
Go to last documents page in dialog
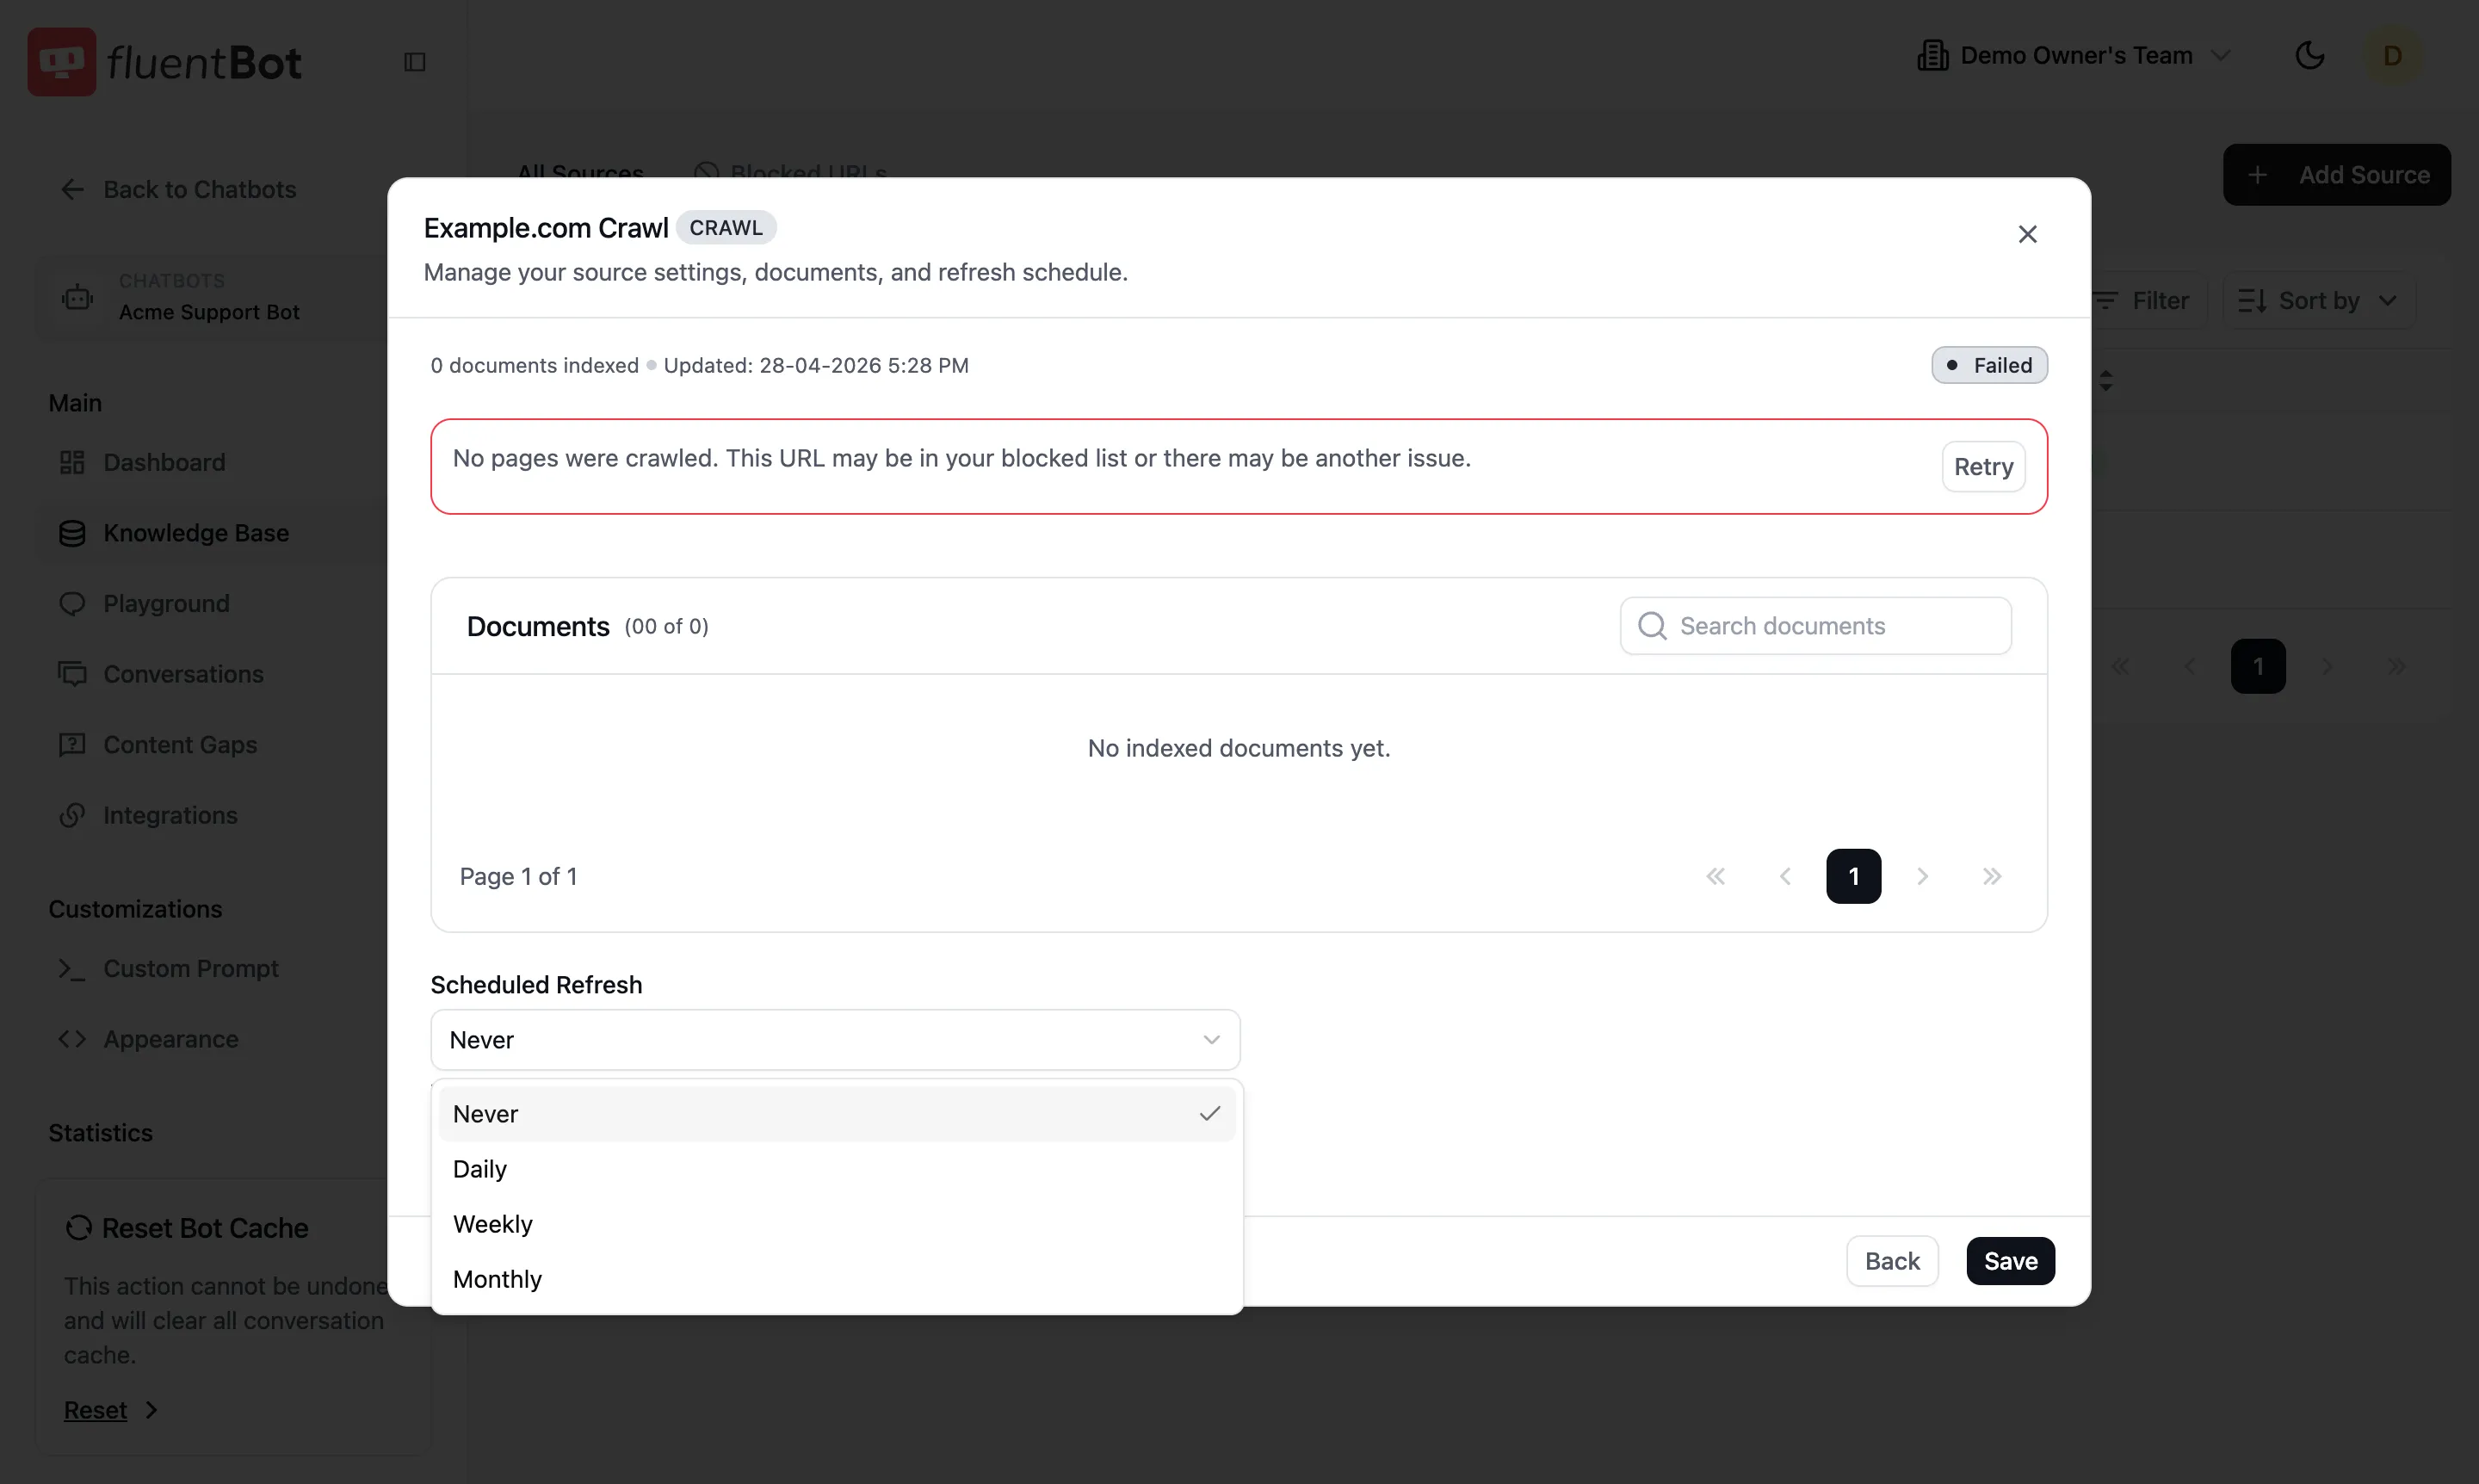tap(1991, 876)
